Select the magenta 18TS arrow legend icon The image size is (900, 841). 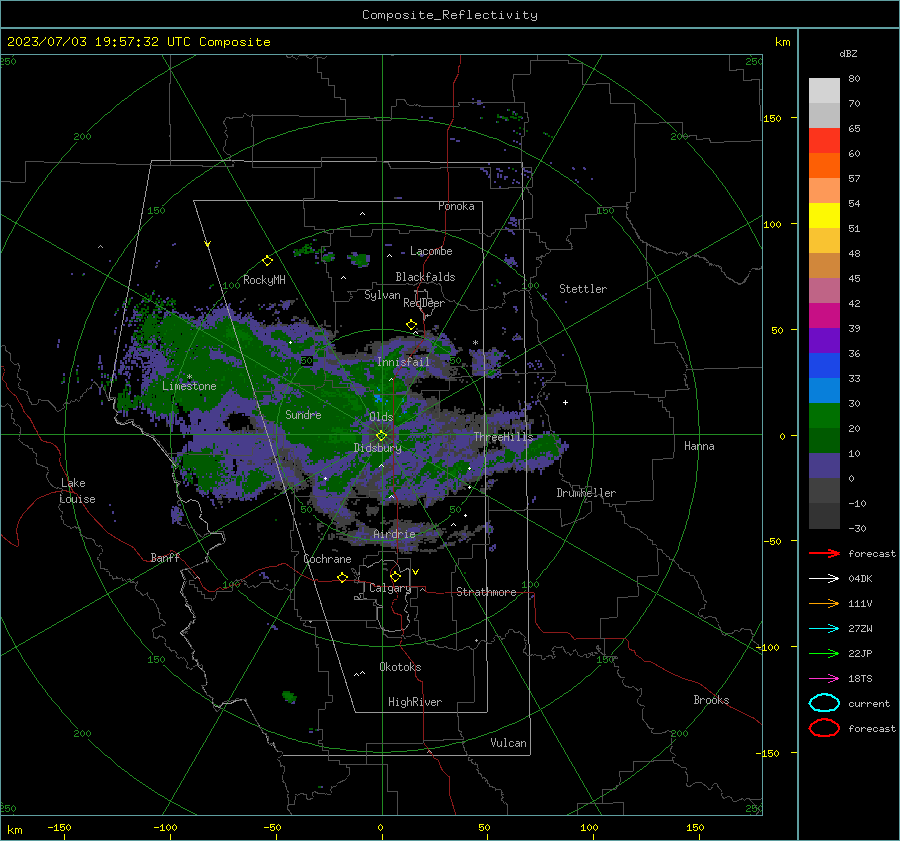pos(824,679)
